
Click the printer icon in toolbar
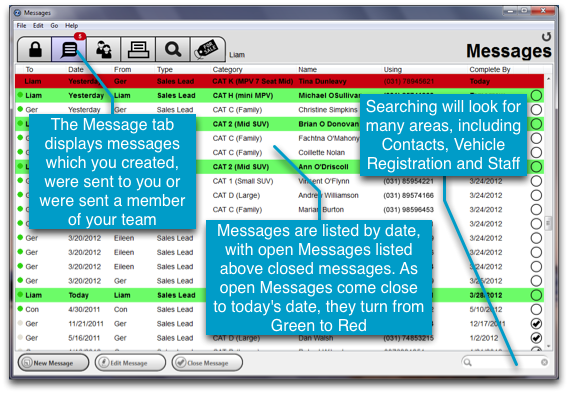(138, 49)
